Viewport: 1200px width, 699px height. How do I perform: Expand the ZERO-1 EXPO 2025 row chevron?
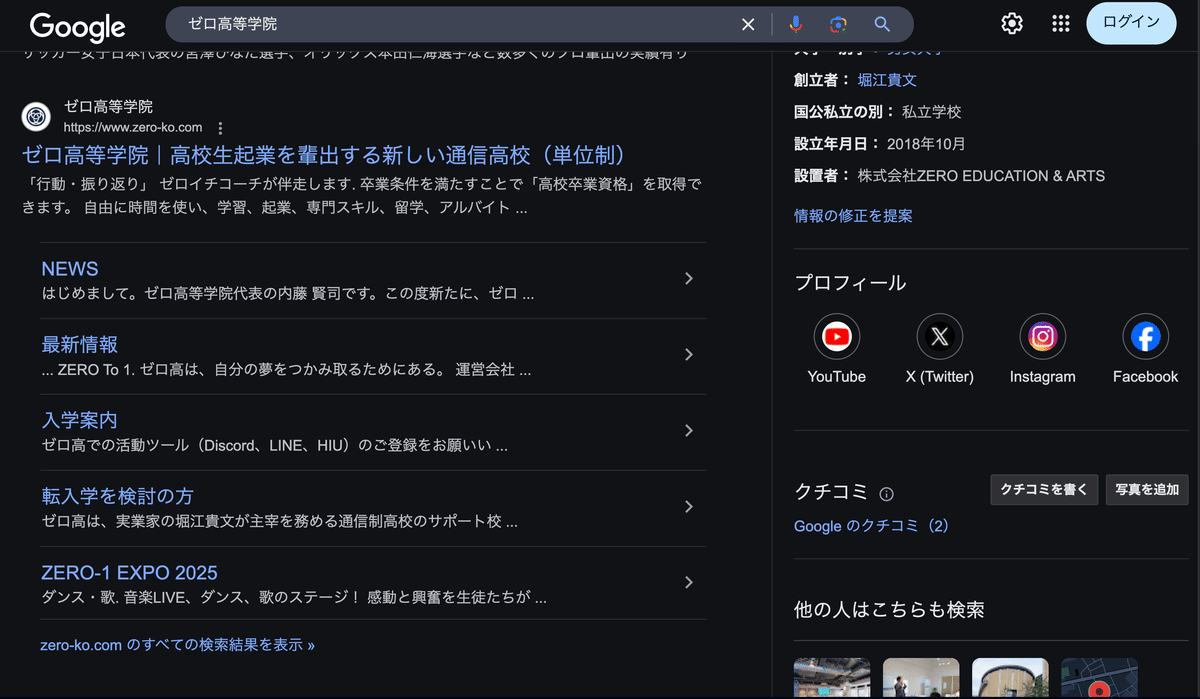pyautogui.click(x=688, y=583)
